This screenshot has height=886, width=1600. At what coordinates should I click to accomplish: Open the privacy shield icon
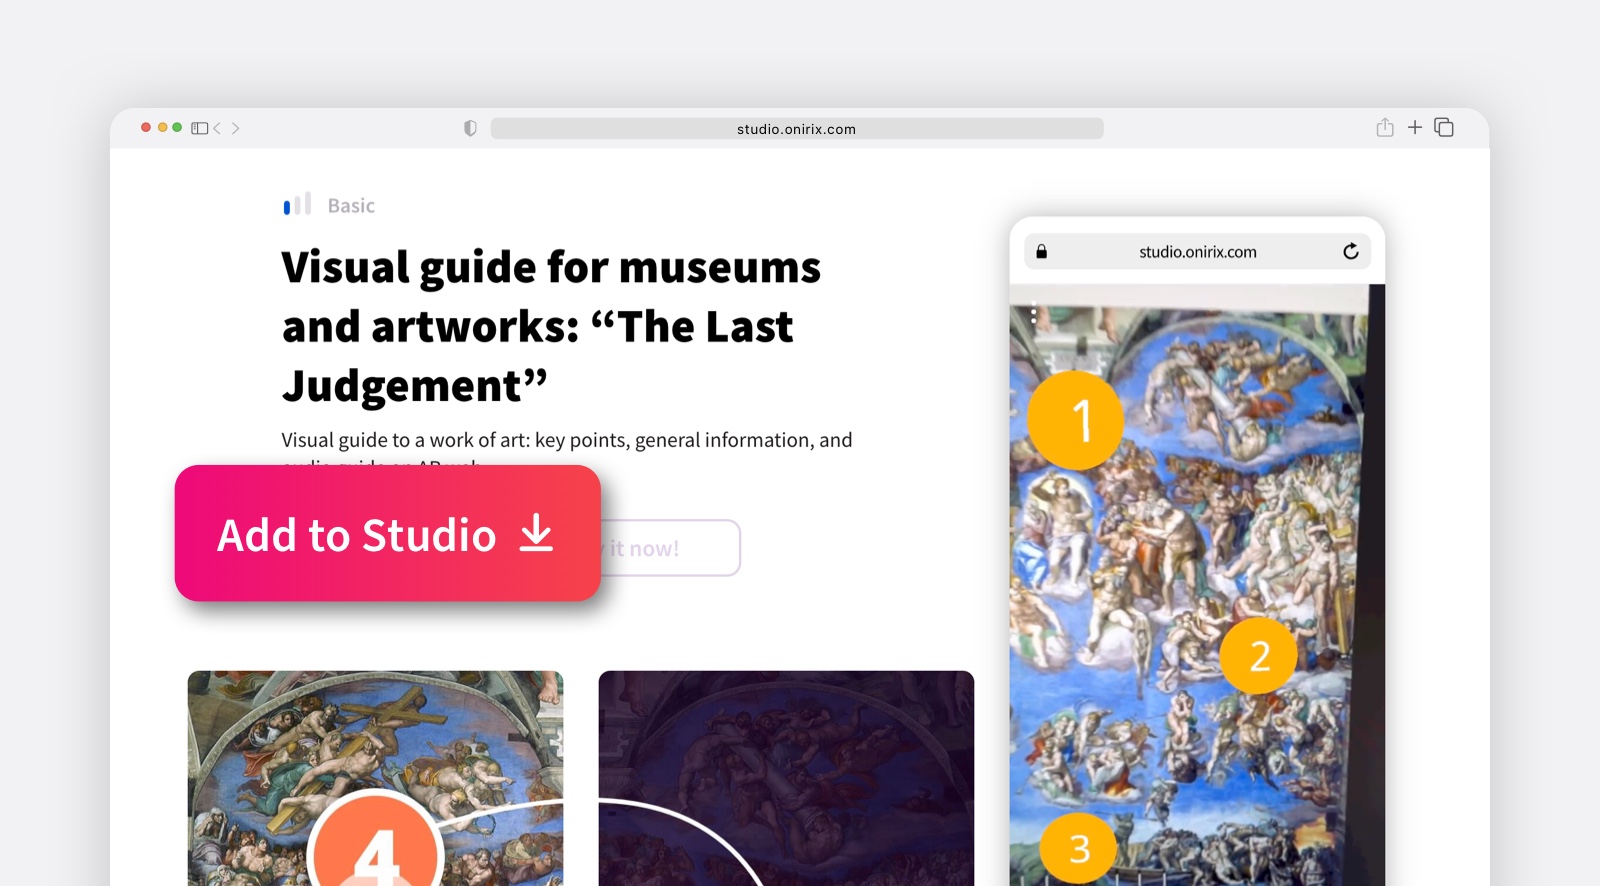tap(470, 128)
